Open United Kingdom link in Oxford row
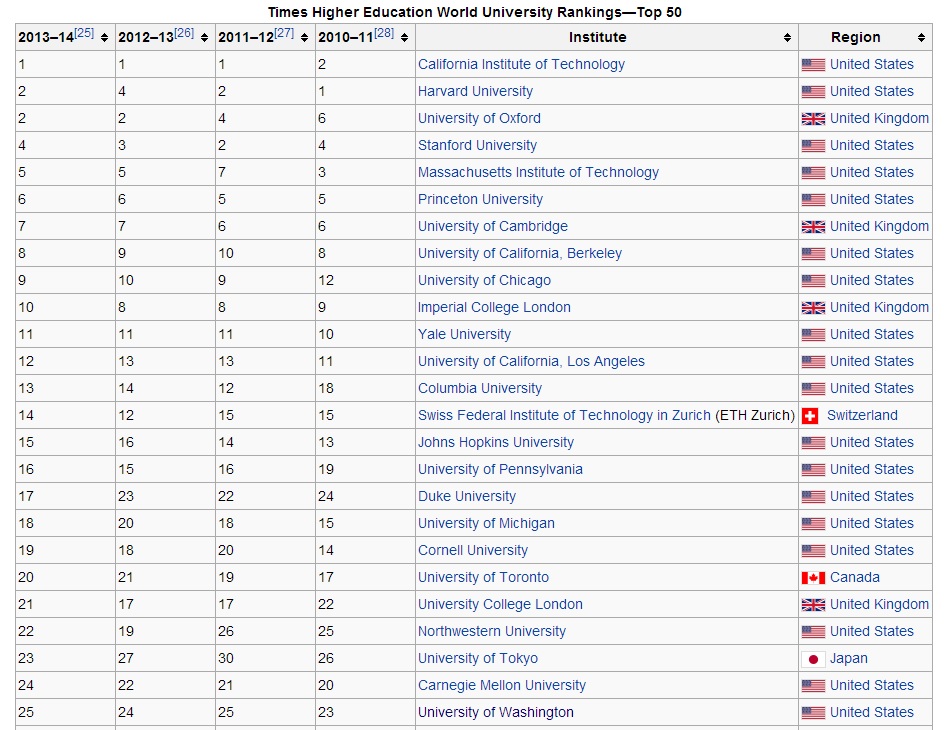The width and height of the screenshot is (945, 730). coord(879,118)
